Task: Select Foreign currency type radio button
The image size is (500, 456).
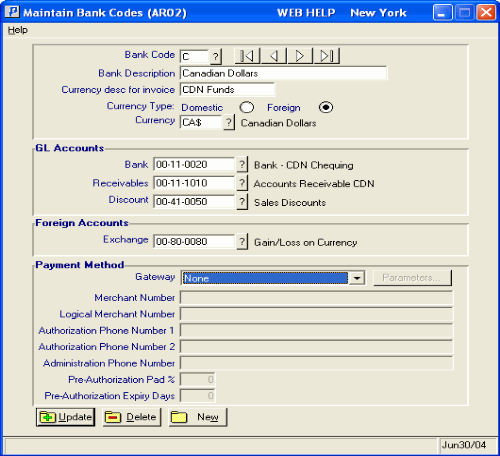Action: tap(326, 107)
